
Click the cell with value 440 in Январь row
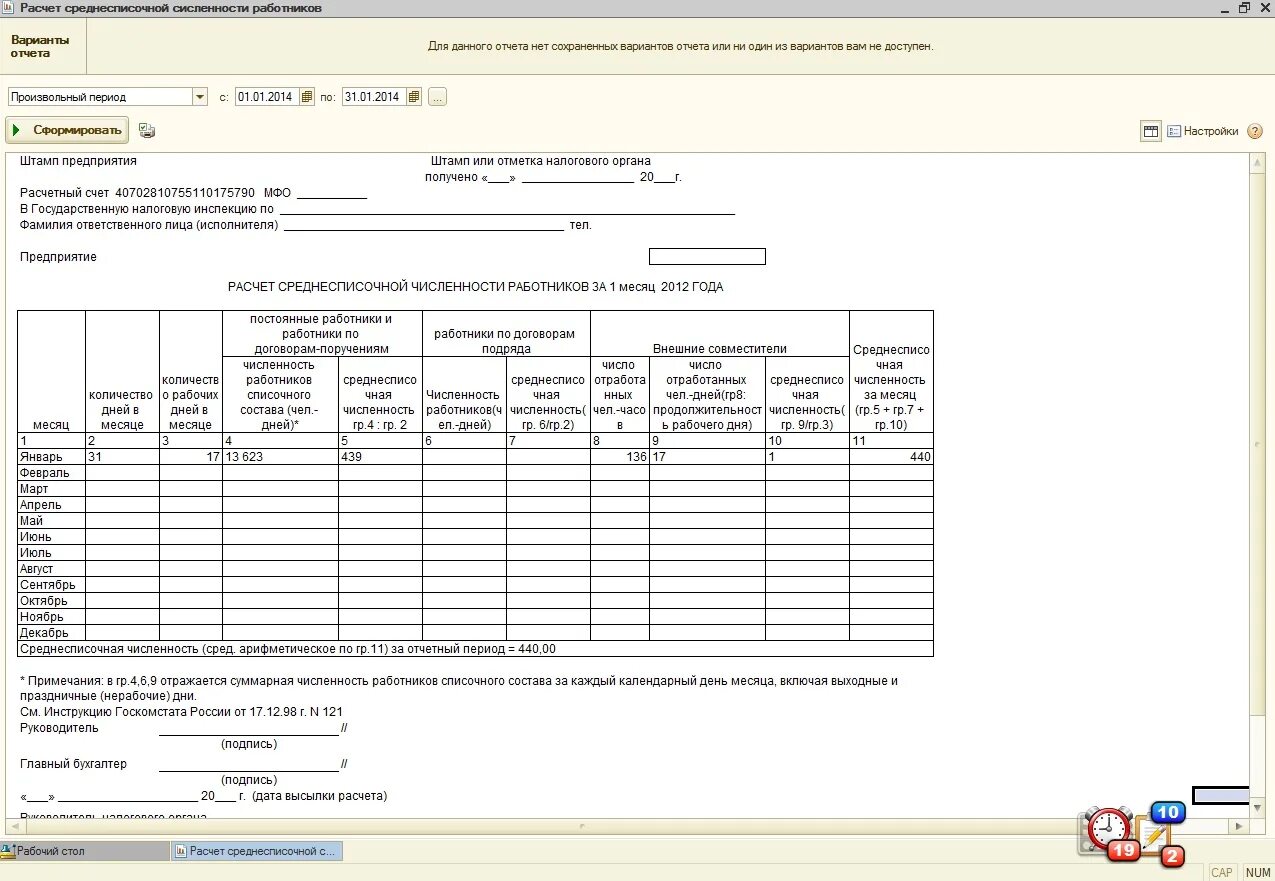click(891, 457)
